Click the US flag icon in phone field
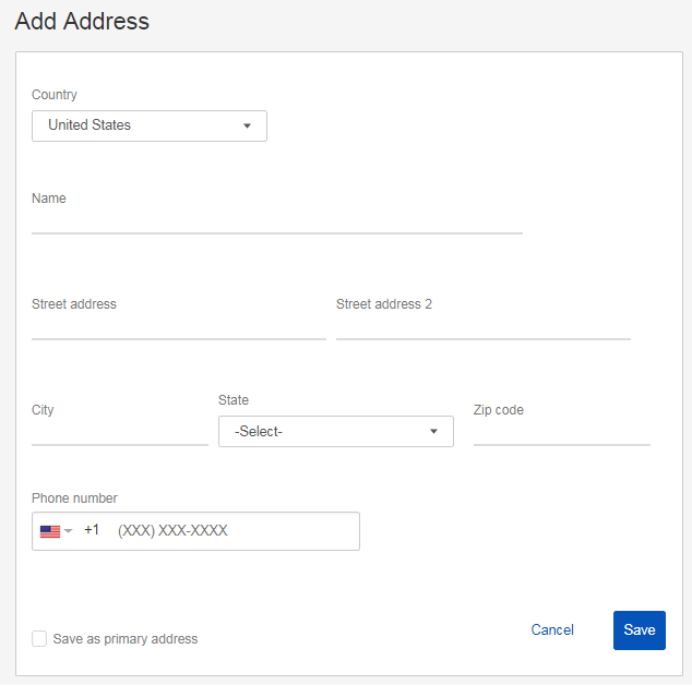The image size is (692, 686). [x=50, y=532]
